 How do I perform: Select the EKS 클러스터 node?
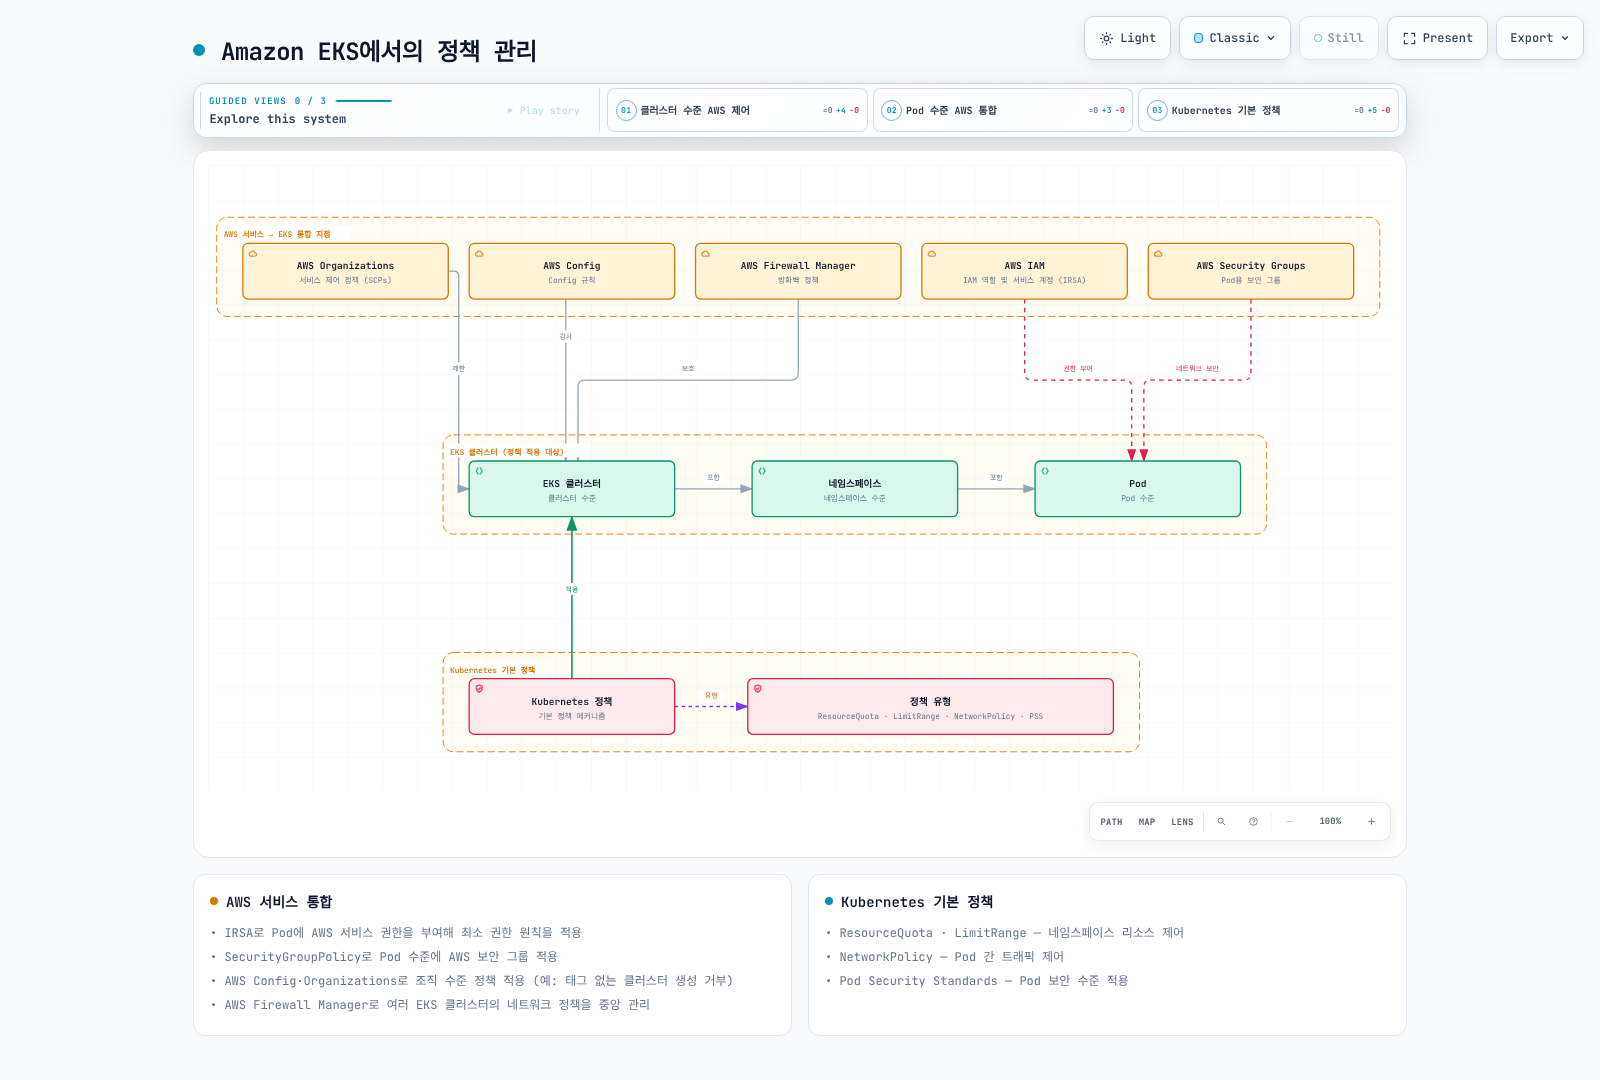(572, 489)
